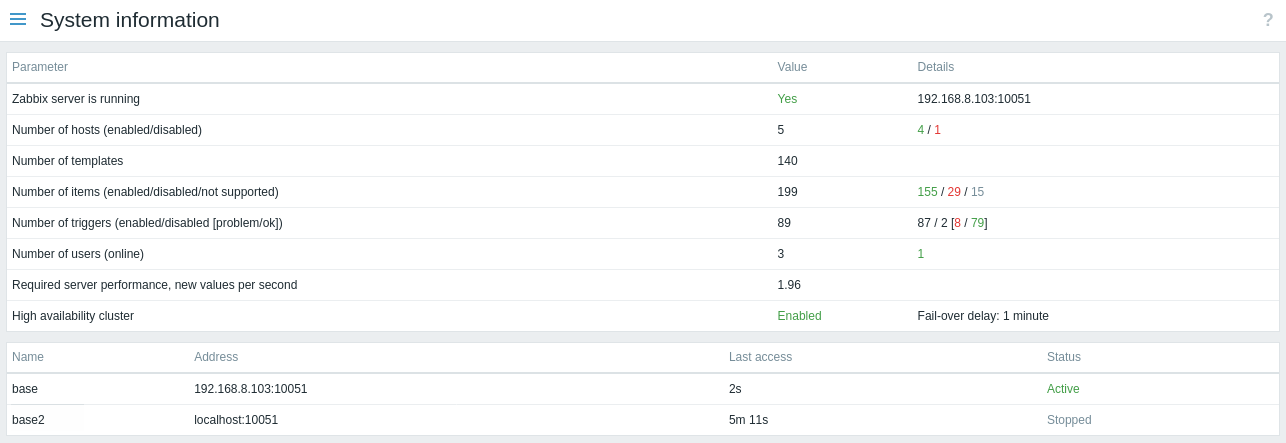
Task: Select enabled items count 155
Action: [x=927, y=192]
